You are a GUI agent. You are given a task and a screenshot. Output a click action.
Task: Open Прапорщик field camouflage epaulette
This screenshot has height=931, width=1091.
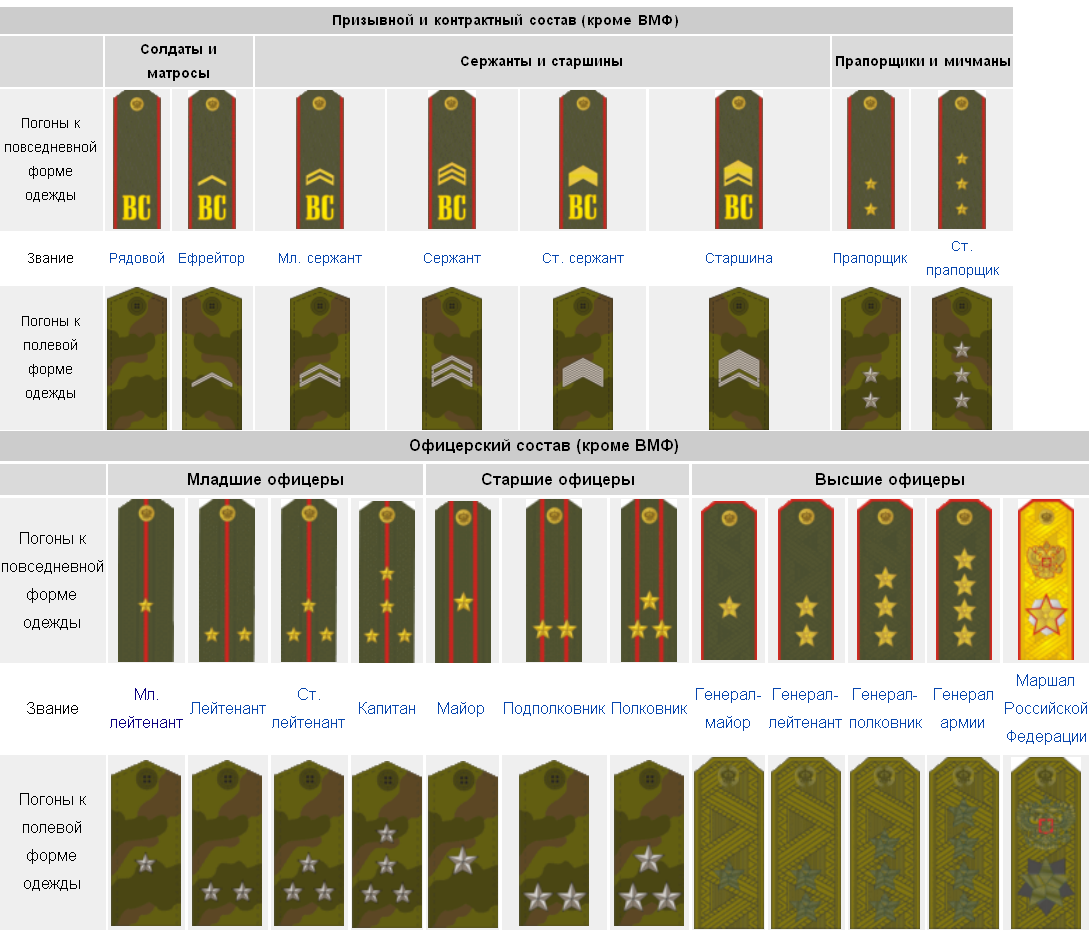point(870,358)
